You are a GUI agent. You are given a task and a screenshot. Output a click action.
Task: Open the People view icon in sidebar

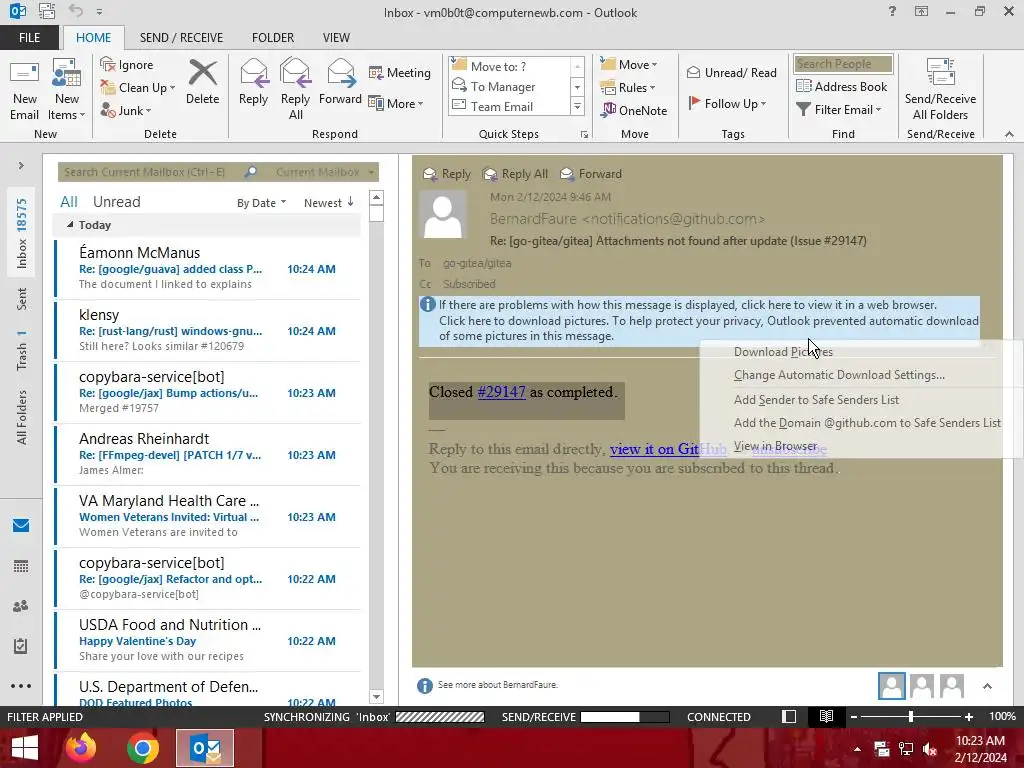[x=21, y=606]
